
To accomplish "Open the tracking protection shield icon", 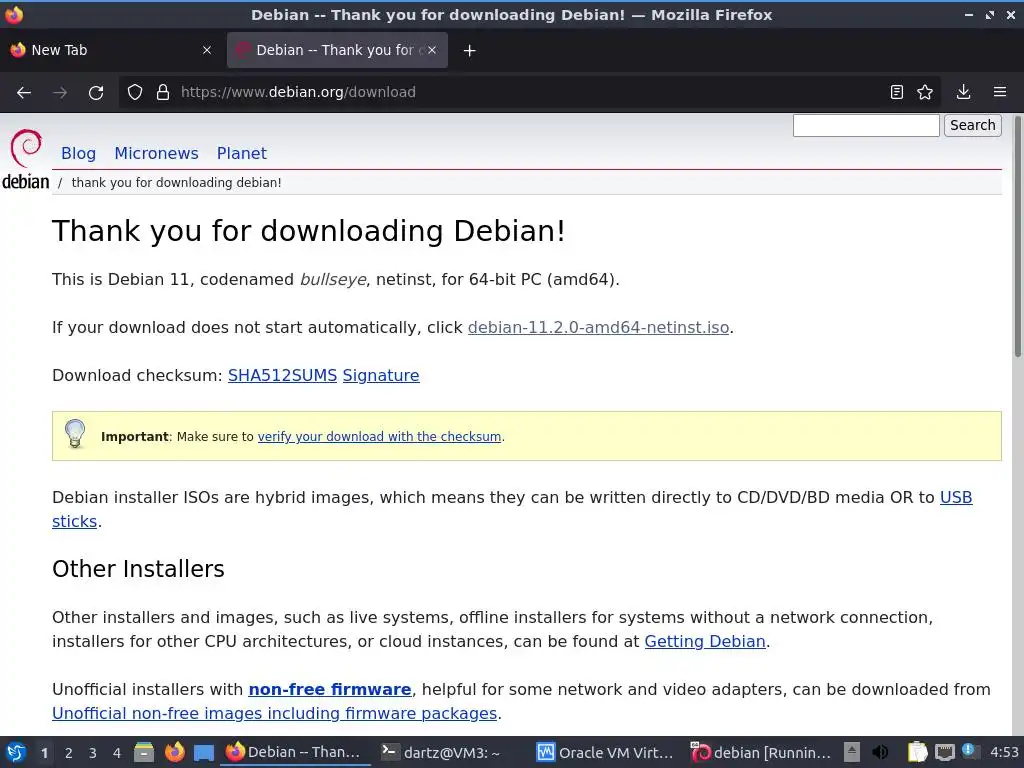I will (x=135, y=92).
